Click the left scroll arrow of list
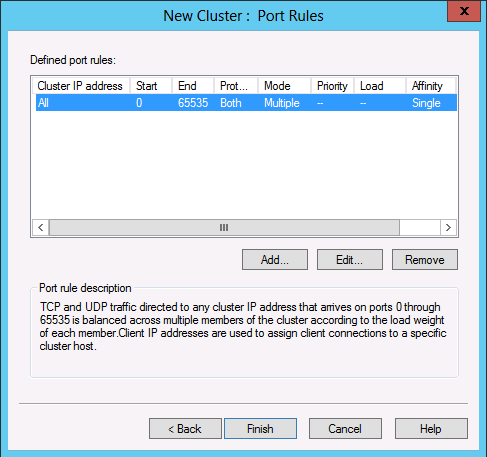 click(41, 228)
